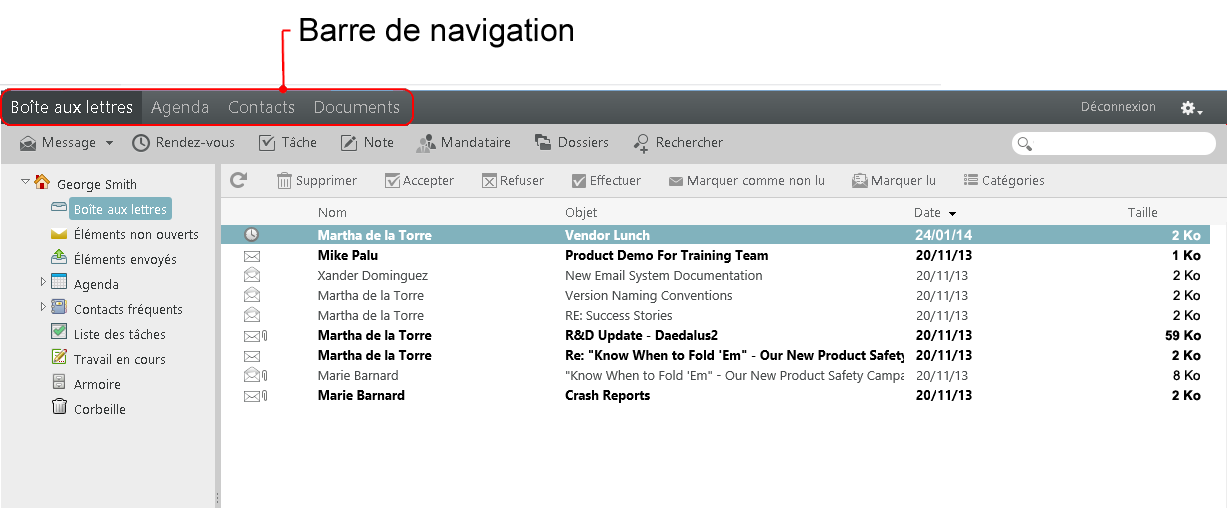Image resolution: width=1227 pixels, height=508 pixels.
Task: Click the Déconnexion link
Action: point(1118,107)
